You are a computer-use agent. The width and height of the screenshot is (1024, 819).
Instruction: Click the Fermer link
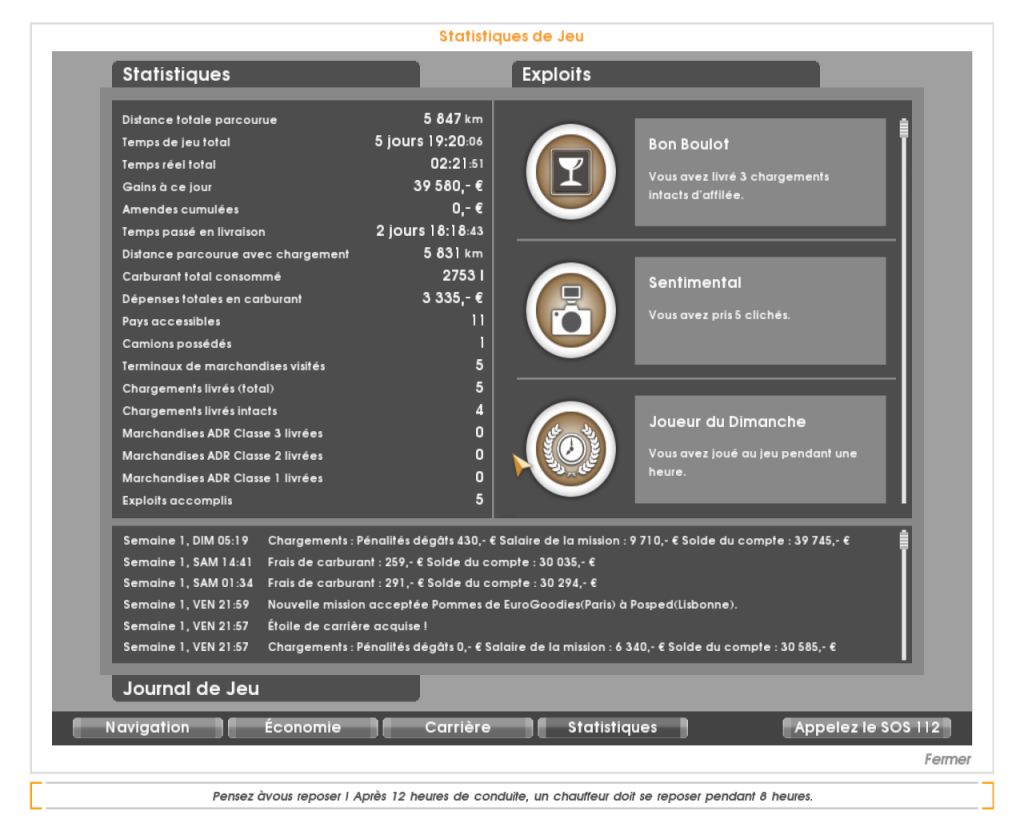[x=947, y=759]
